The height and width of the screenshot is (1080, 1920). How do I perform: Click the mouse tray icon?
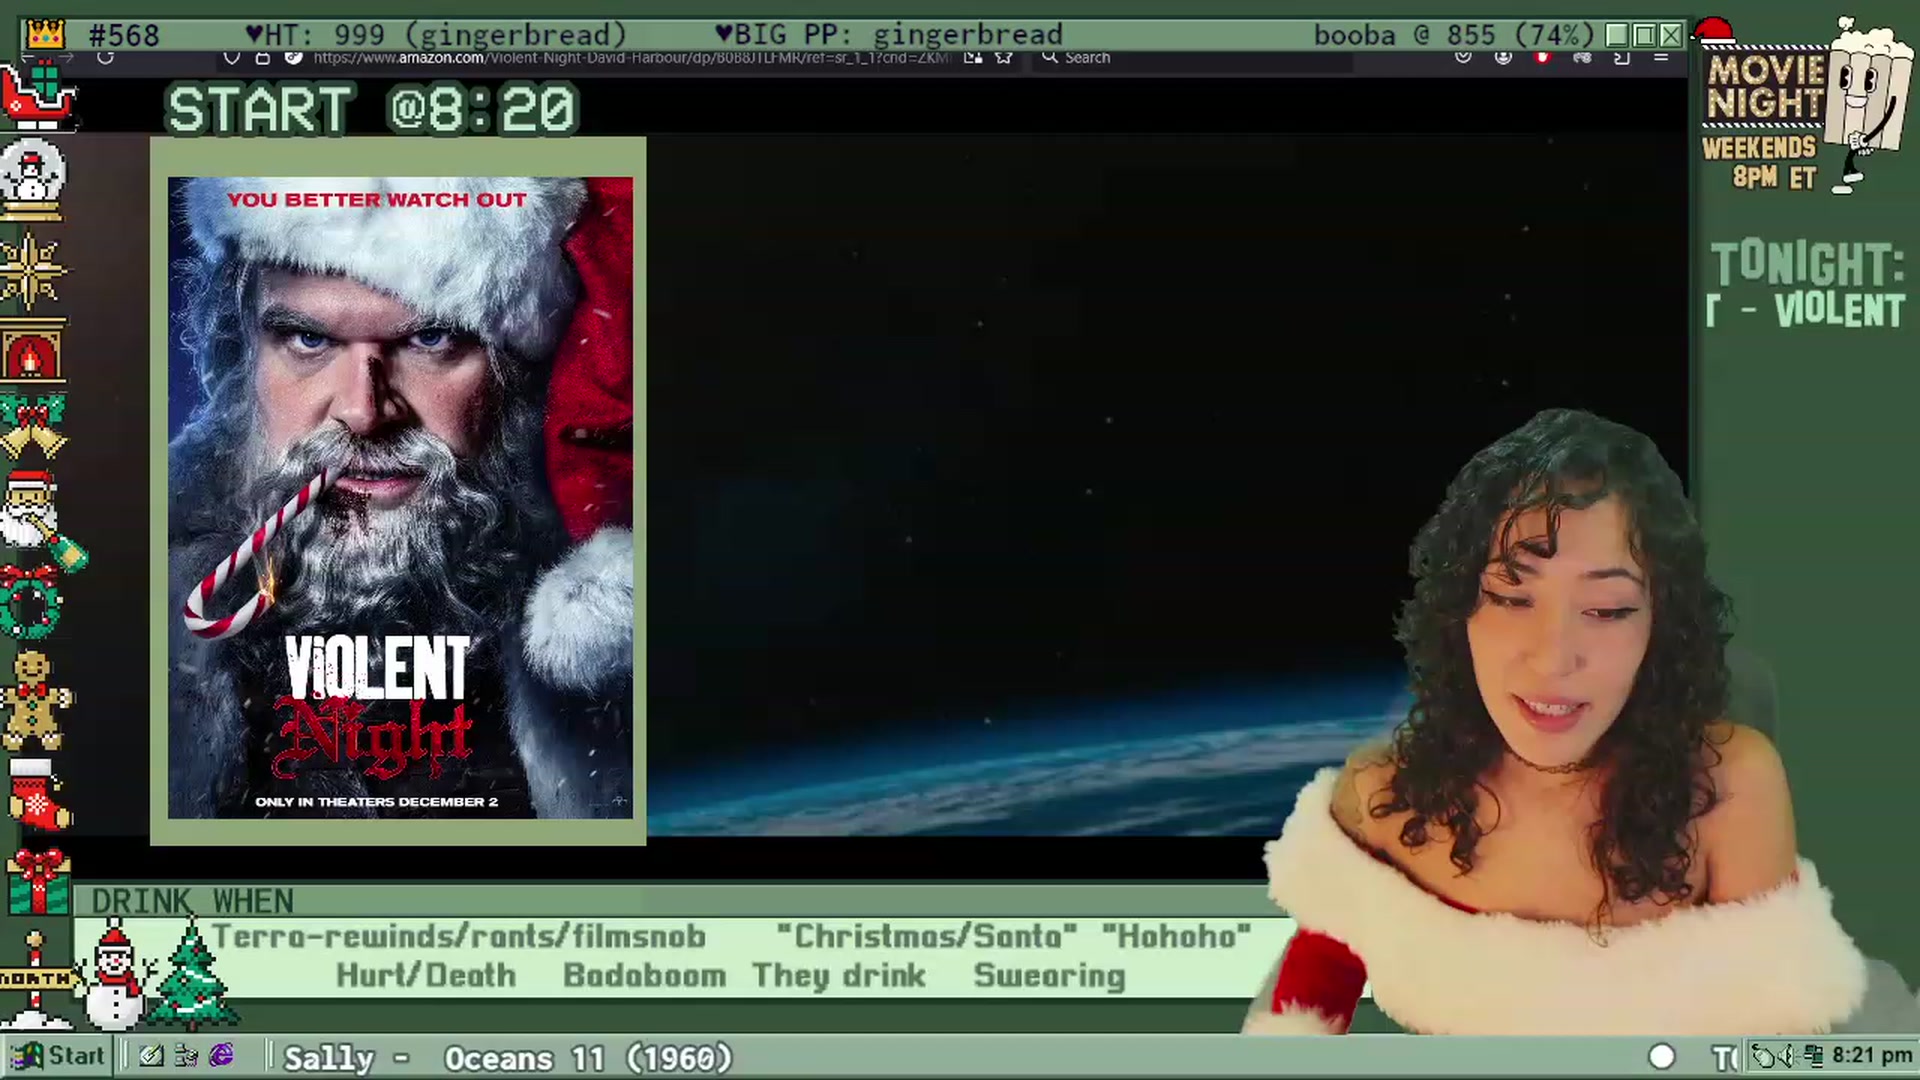pos(1763,1056)
